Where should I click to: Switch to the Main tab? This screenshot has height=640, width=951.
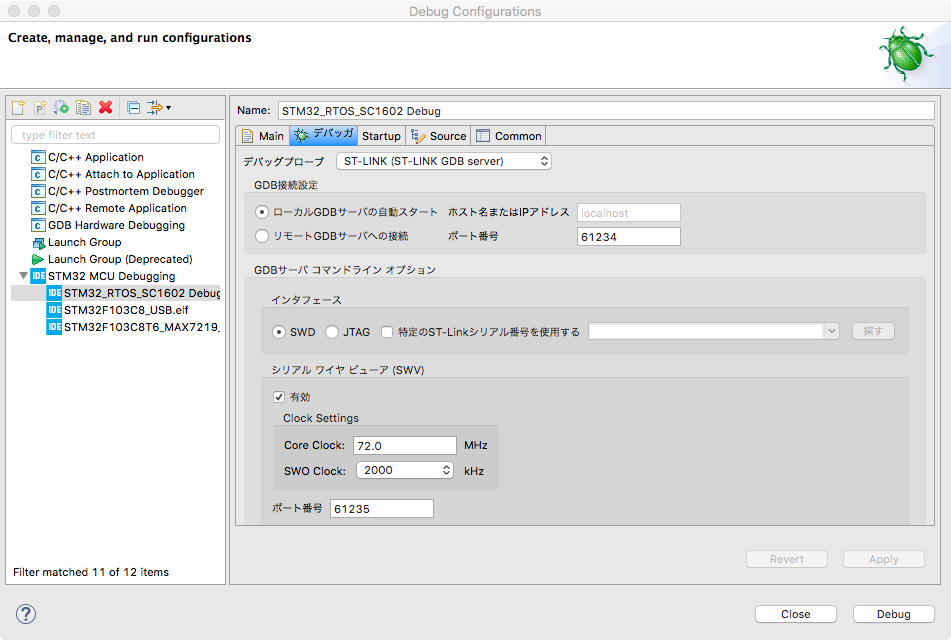pyautogui.click(x=263, y=136)
